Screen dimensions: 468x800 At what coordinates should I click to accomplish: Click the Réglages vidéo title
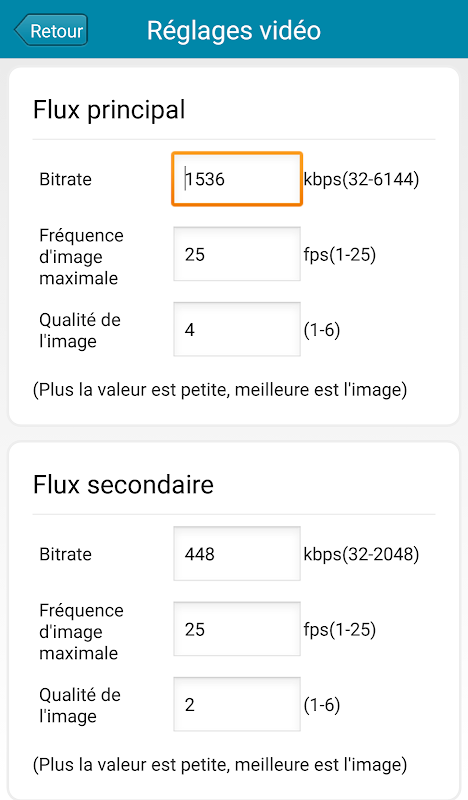234,31
